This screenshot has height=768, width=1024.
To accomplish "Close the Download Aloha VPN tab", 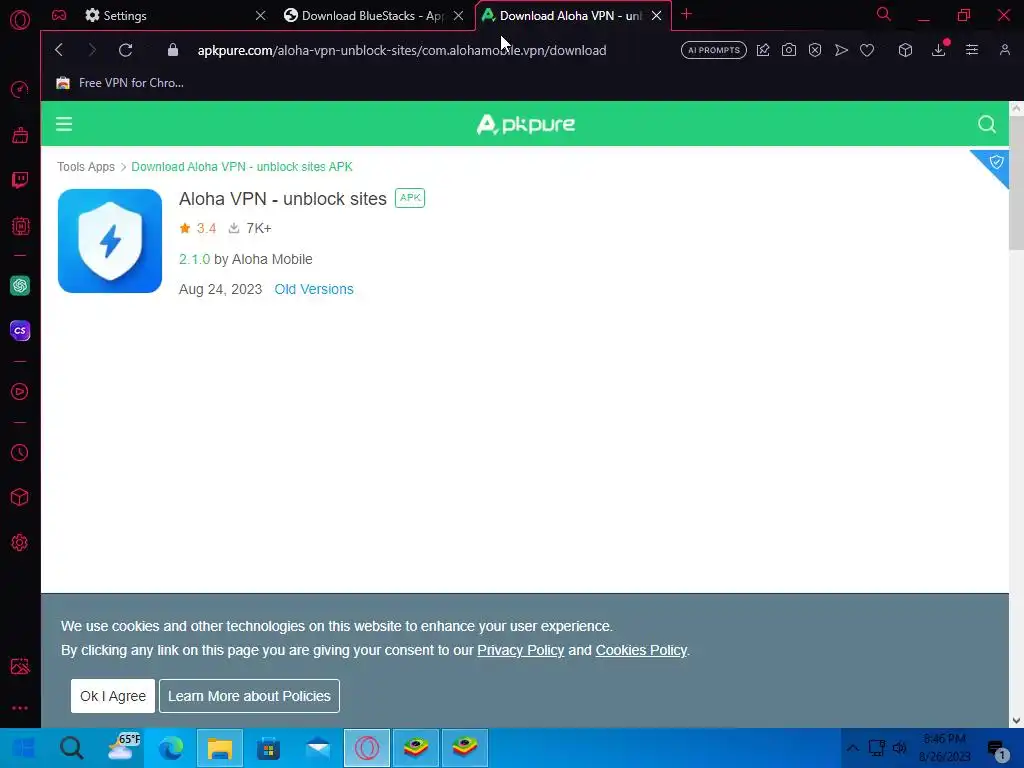I will click(656, 16).
